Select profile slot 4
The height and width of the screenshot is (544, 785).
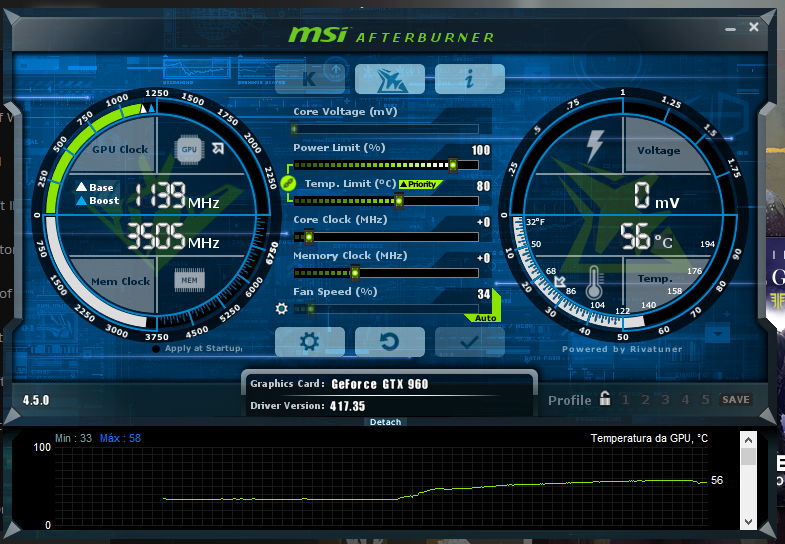685,399
